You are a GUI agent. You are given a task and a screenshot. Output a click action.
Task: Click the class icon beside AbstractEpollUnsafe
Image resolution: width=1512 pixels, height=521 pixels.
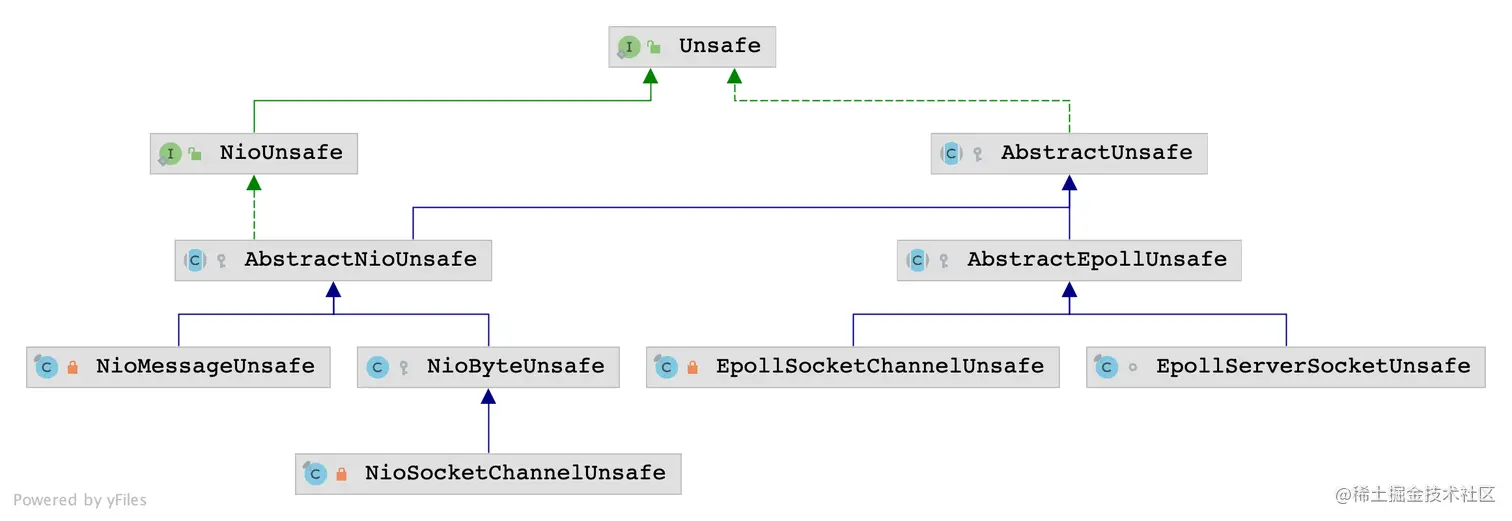pos(917,260)
